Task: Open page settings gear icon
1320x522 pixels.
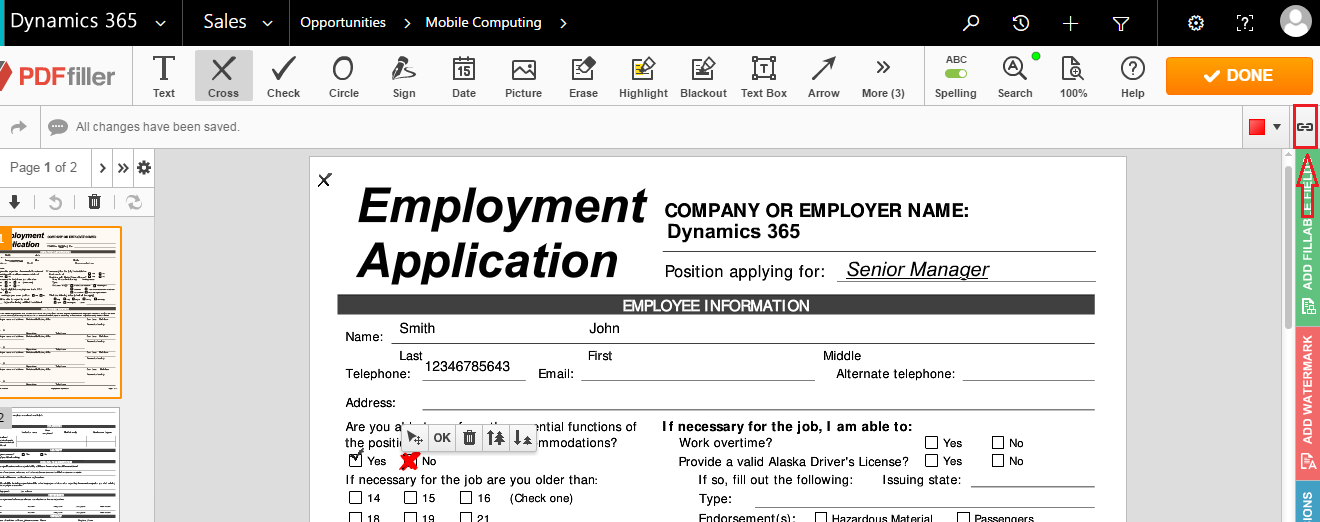Action: click(x=144, y=167)
